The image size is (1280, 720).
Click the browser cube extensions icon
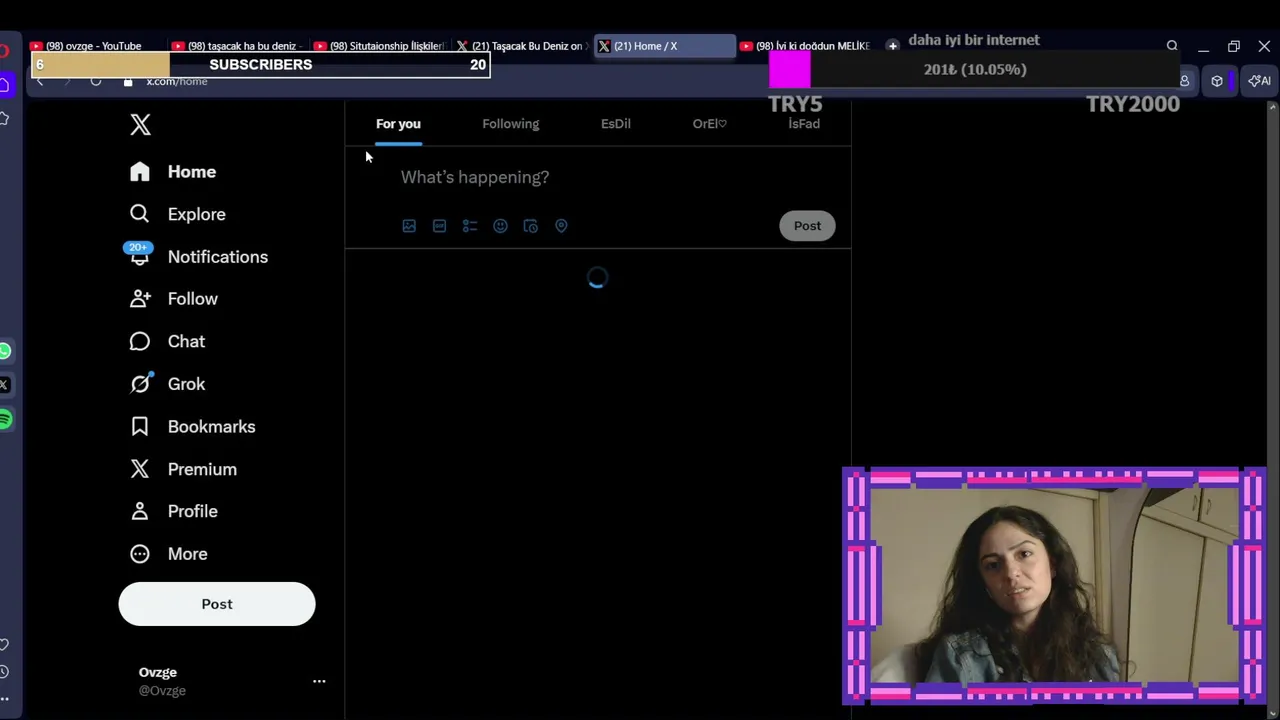click(x=1217, y=81)
